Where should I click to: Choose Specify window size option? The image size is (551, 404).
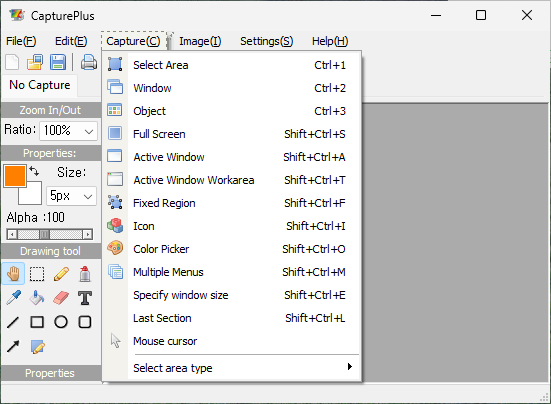[232, 295]
